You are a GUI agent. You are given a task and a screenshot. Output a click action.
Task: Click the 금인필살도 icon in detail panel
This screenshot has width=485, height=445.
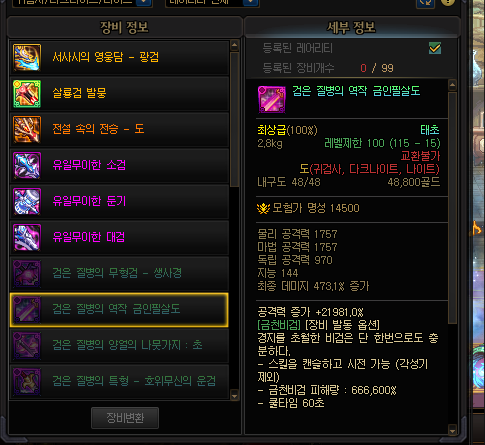(272, 99)
